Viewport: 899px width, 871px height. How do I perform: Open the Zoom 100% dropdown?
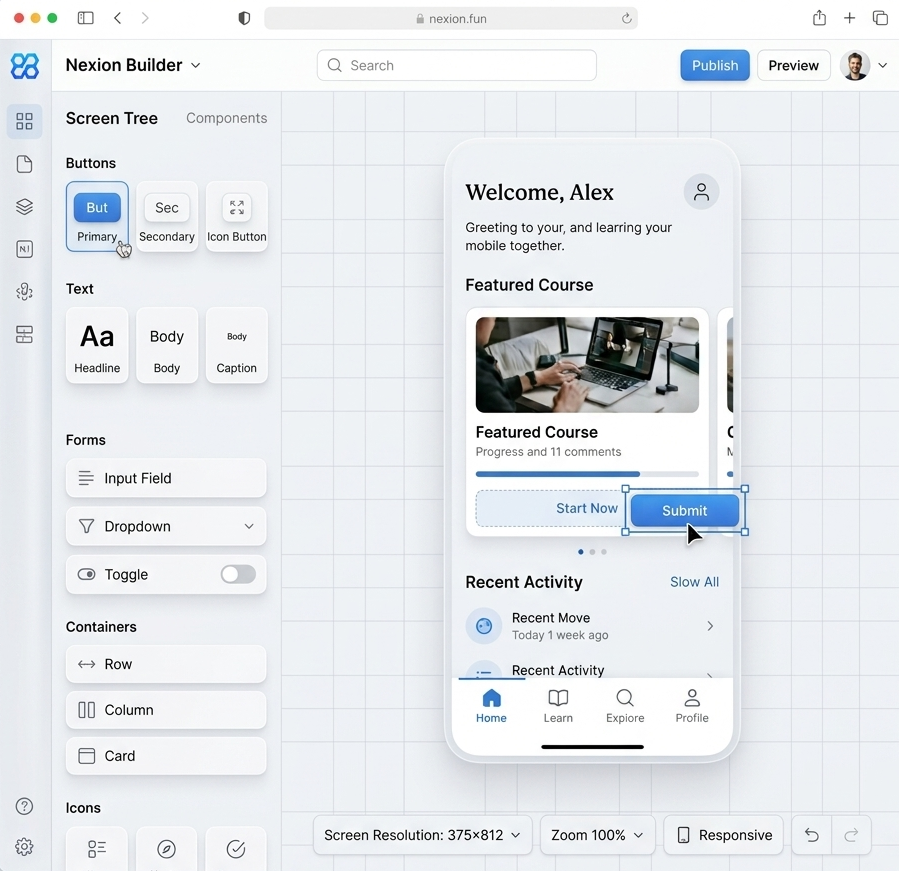597,835
